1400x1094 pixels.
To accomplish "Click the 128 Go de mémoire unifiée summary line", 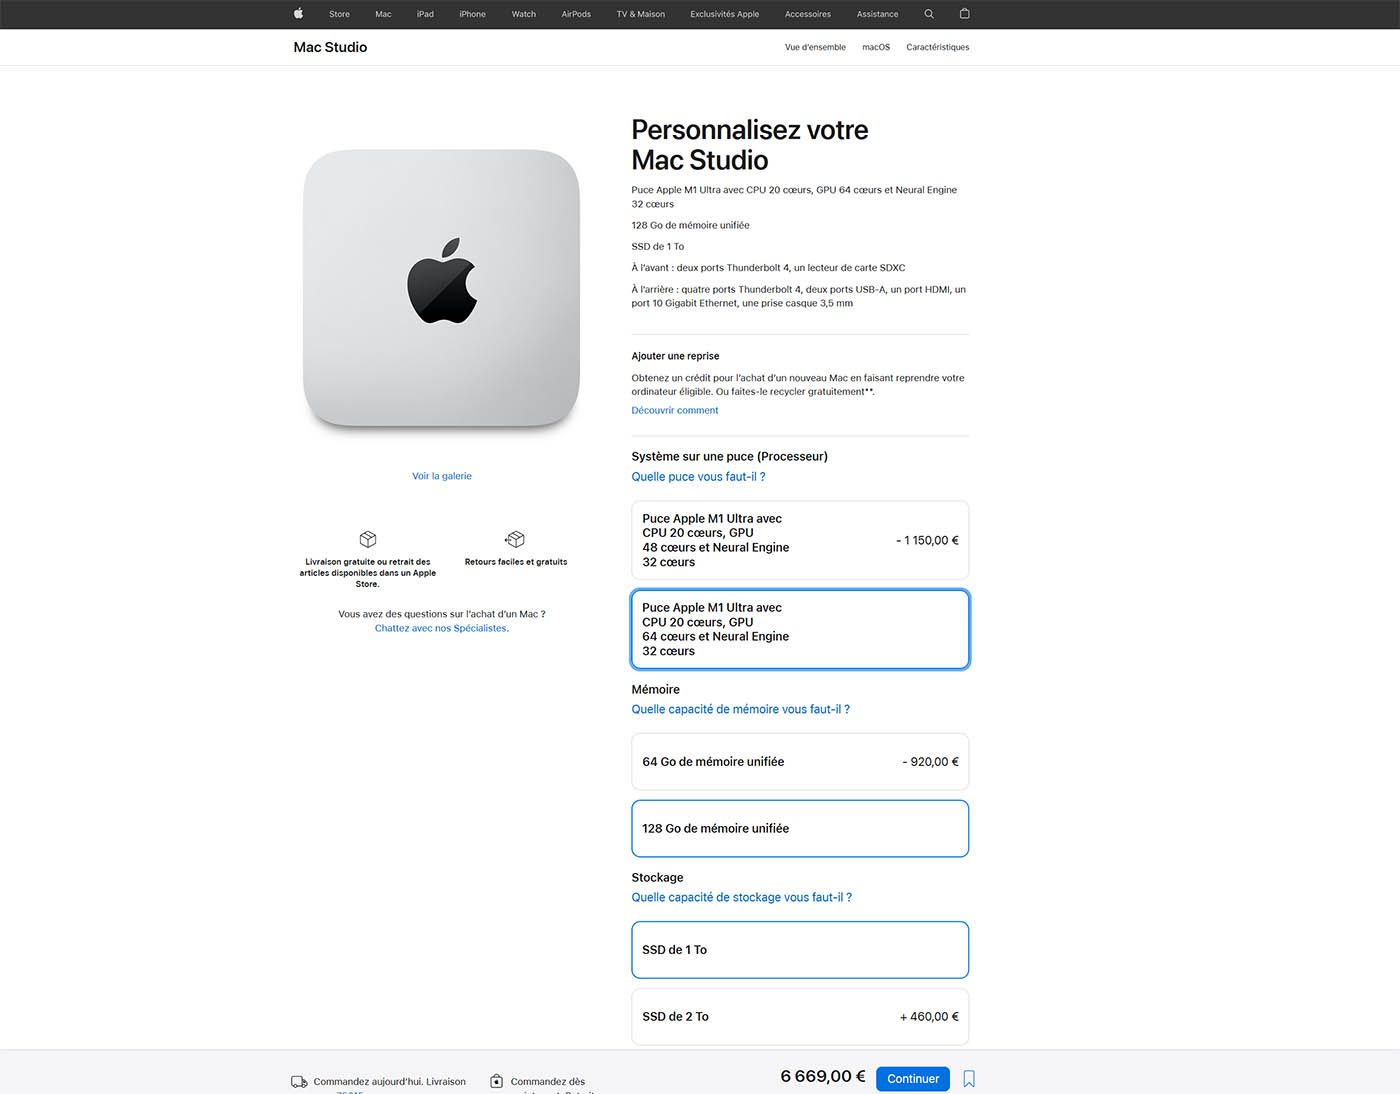I will coord(690,225).
